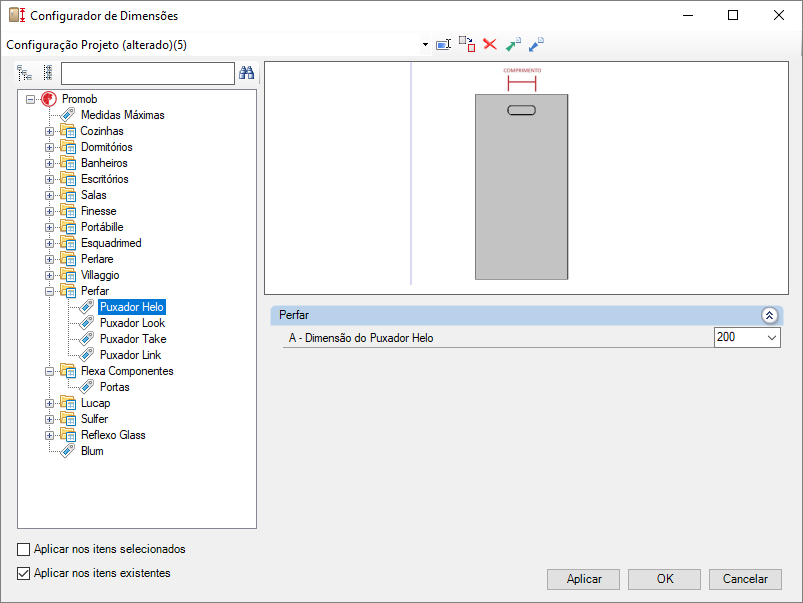Image resolution: width=803 pixels, height=603 pixels.
Task: Click the green export arrow icon
Action: pos(513,45)
